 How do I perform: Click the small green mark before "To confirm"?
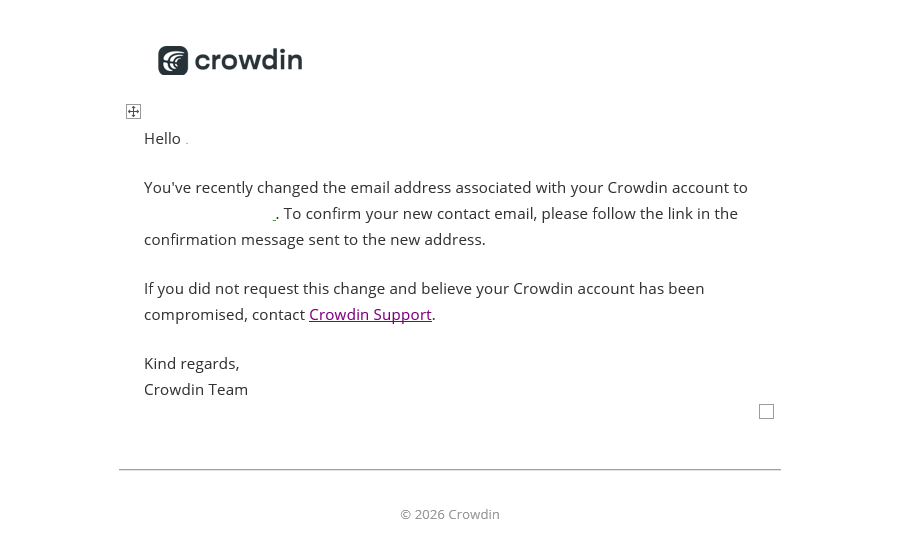275,219
